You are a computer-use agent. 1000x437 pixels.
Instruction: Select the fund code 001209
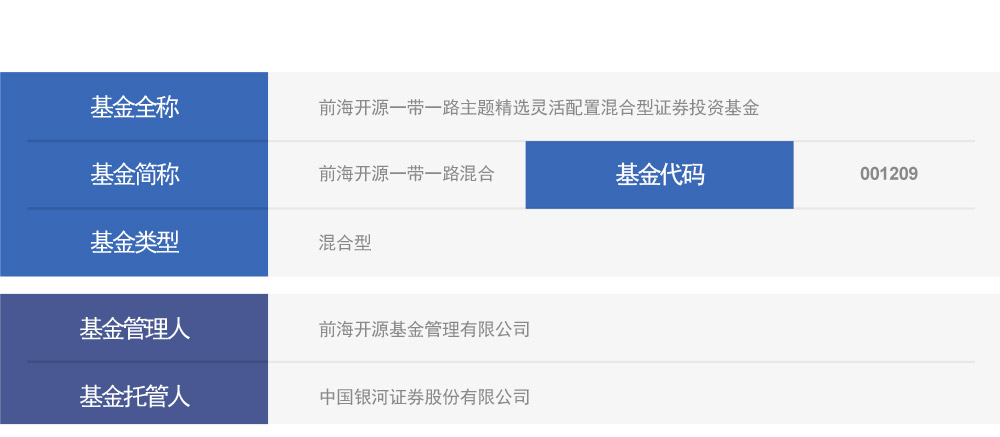[888, 174]
